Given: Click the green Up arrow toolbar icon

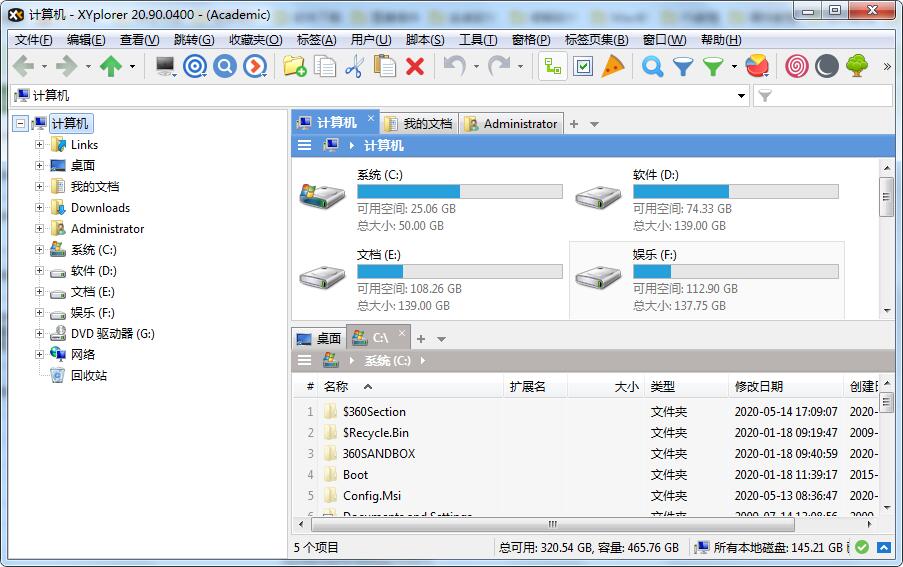Looking at the screenshot, I should [x=110, y=67].
